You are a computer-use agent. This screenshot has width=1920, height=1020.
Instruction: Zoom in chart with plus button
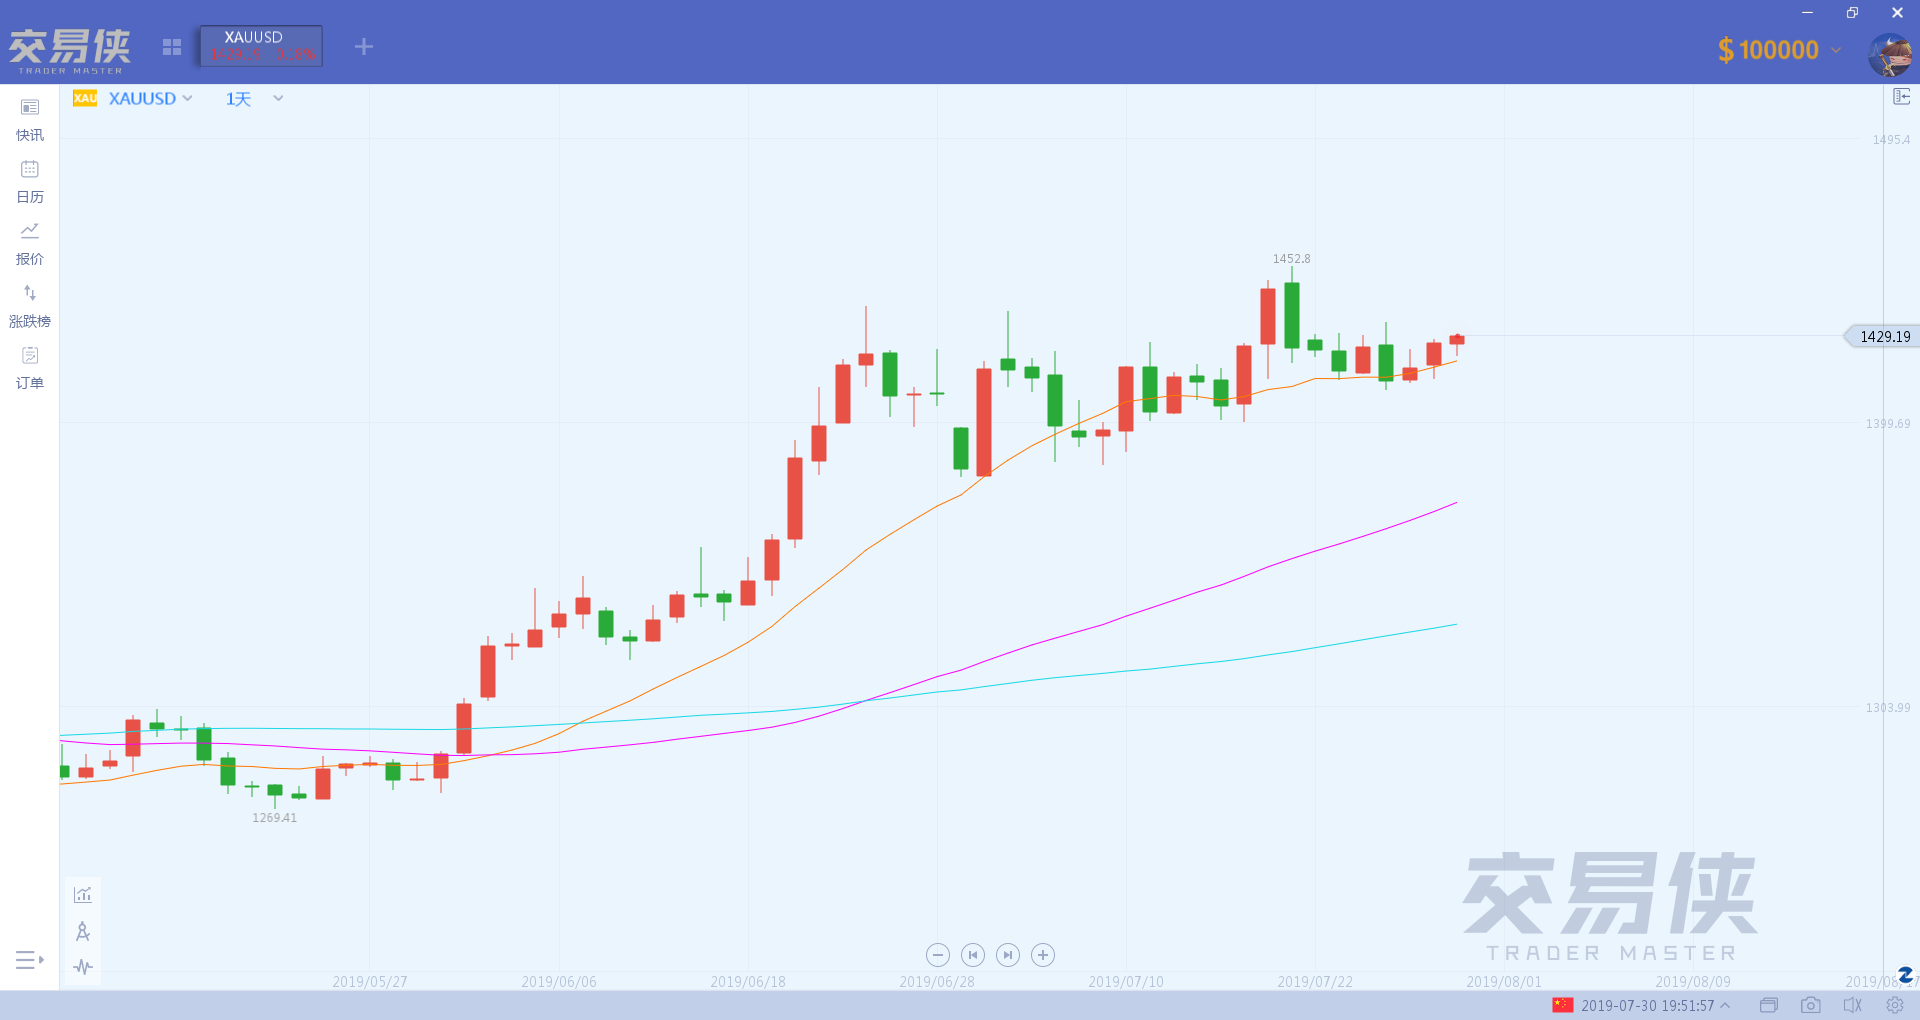[x=1043, y=955]
